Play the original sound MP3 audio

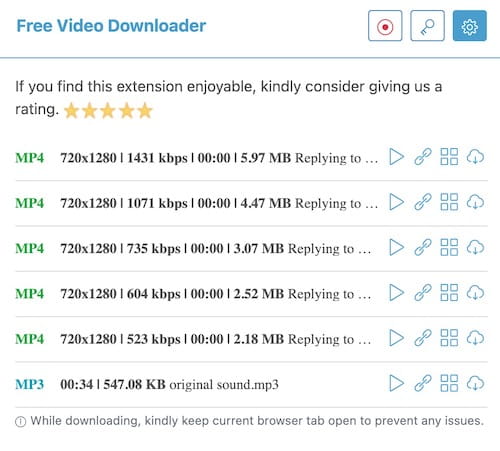click(x=396, y=383)
